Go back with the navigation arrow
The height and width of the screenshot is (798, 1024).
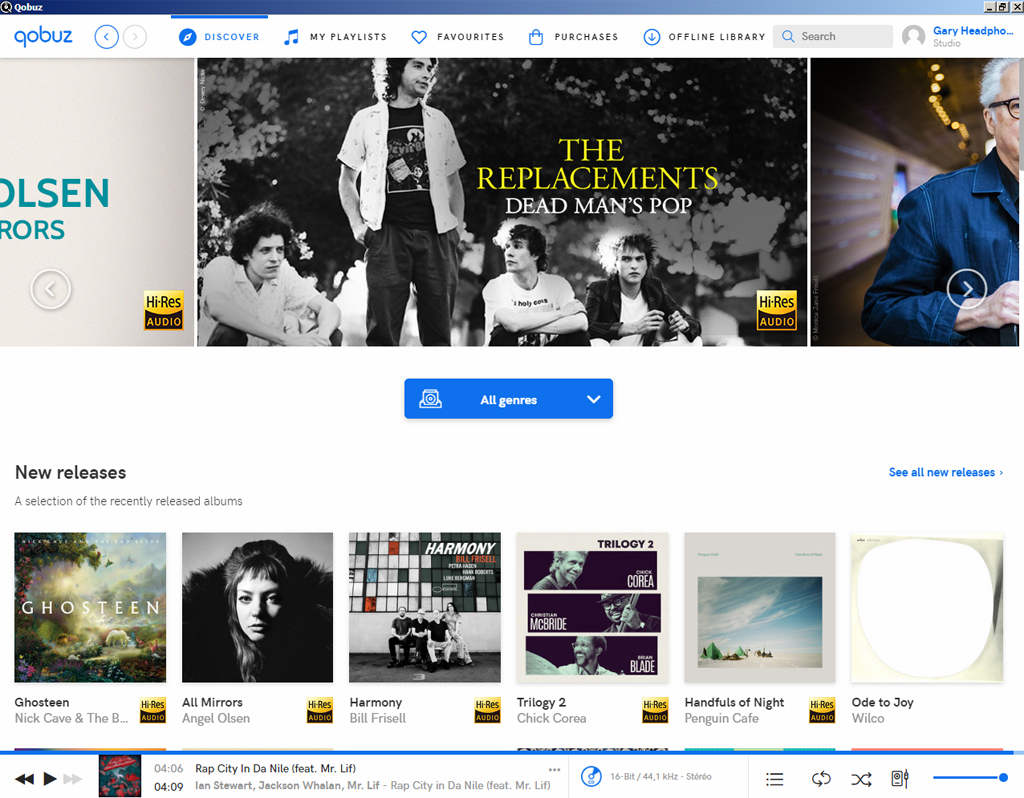[x=106, y=37]
